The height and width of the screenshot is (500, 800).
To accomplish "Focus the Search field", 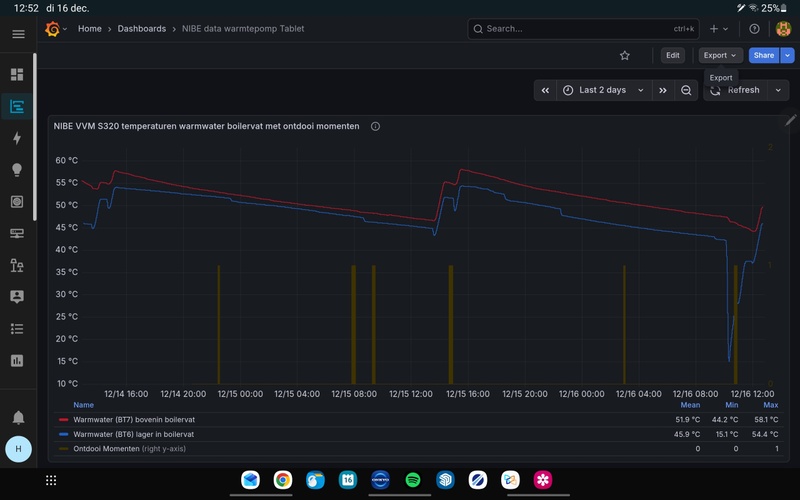I will click(x=583, y=29).
